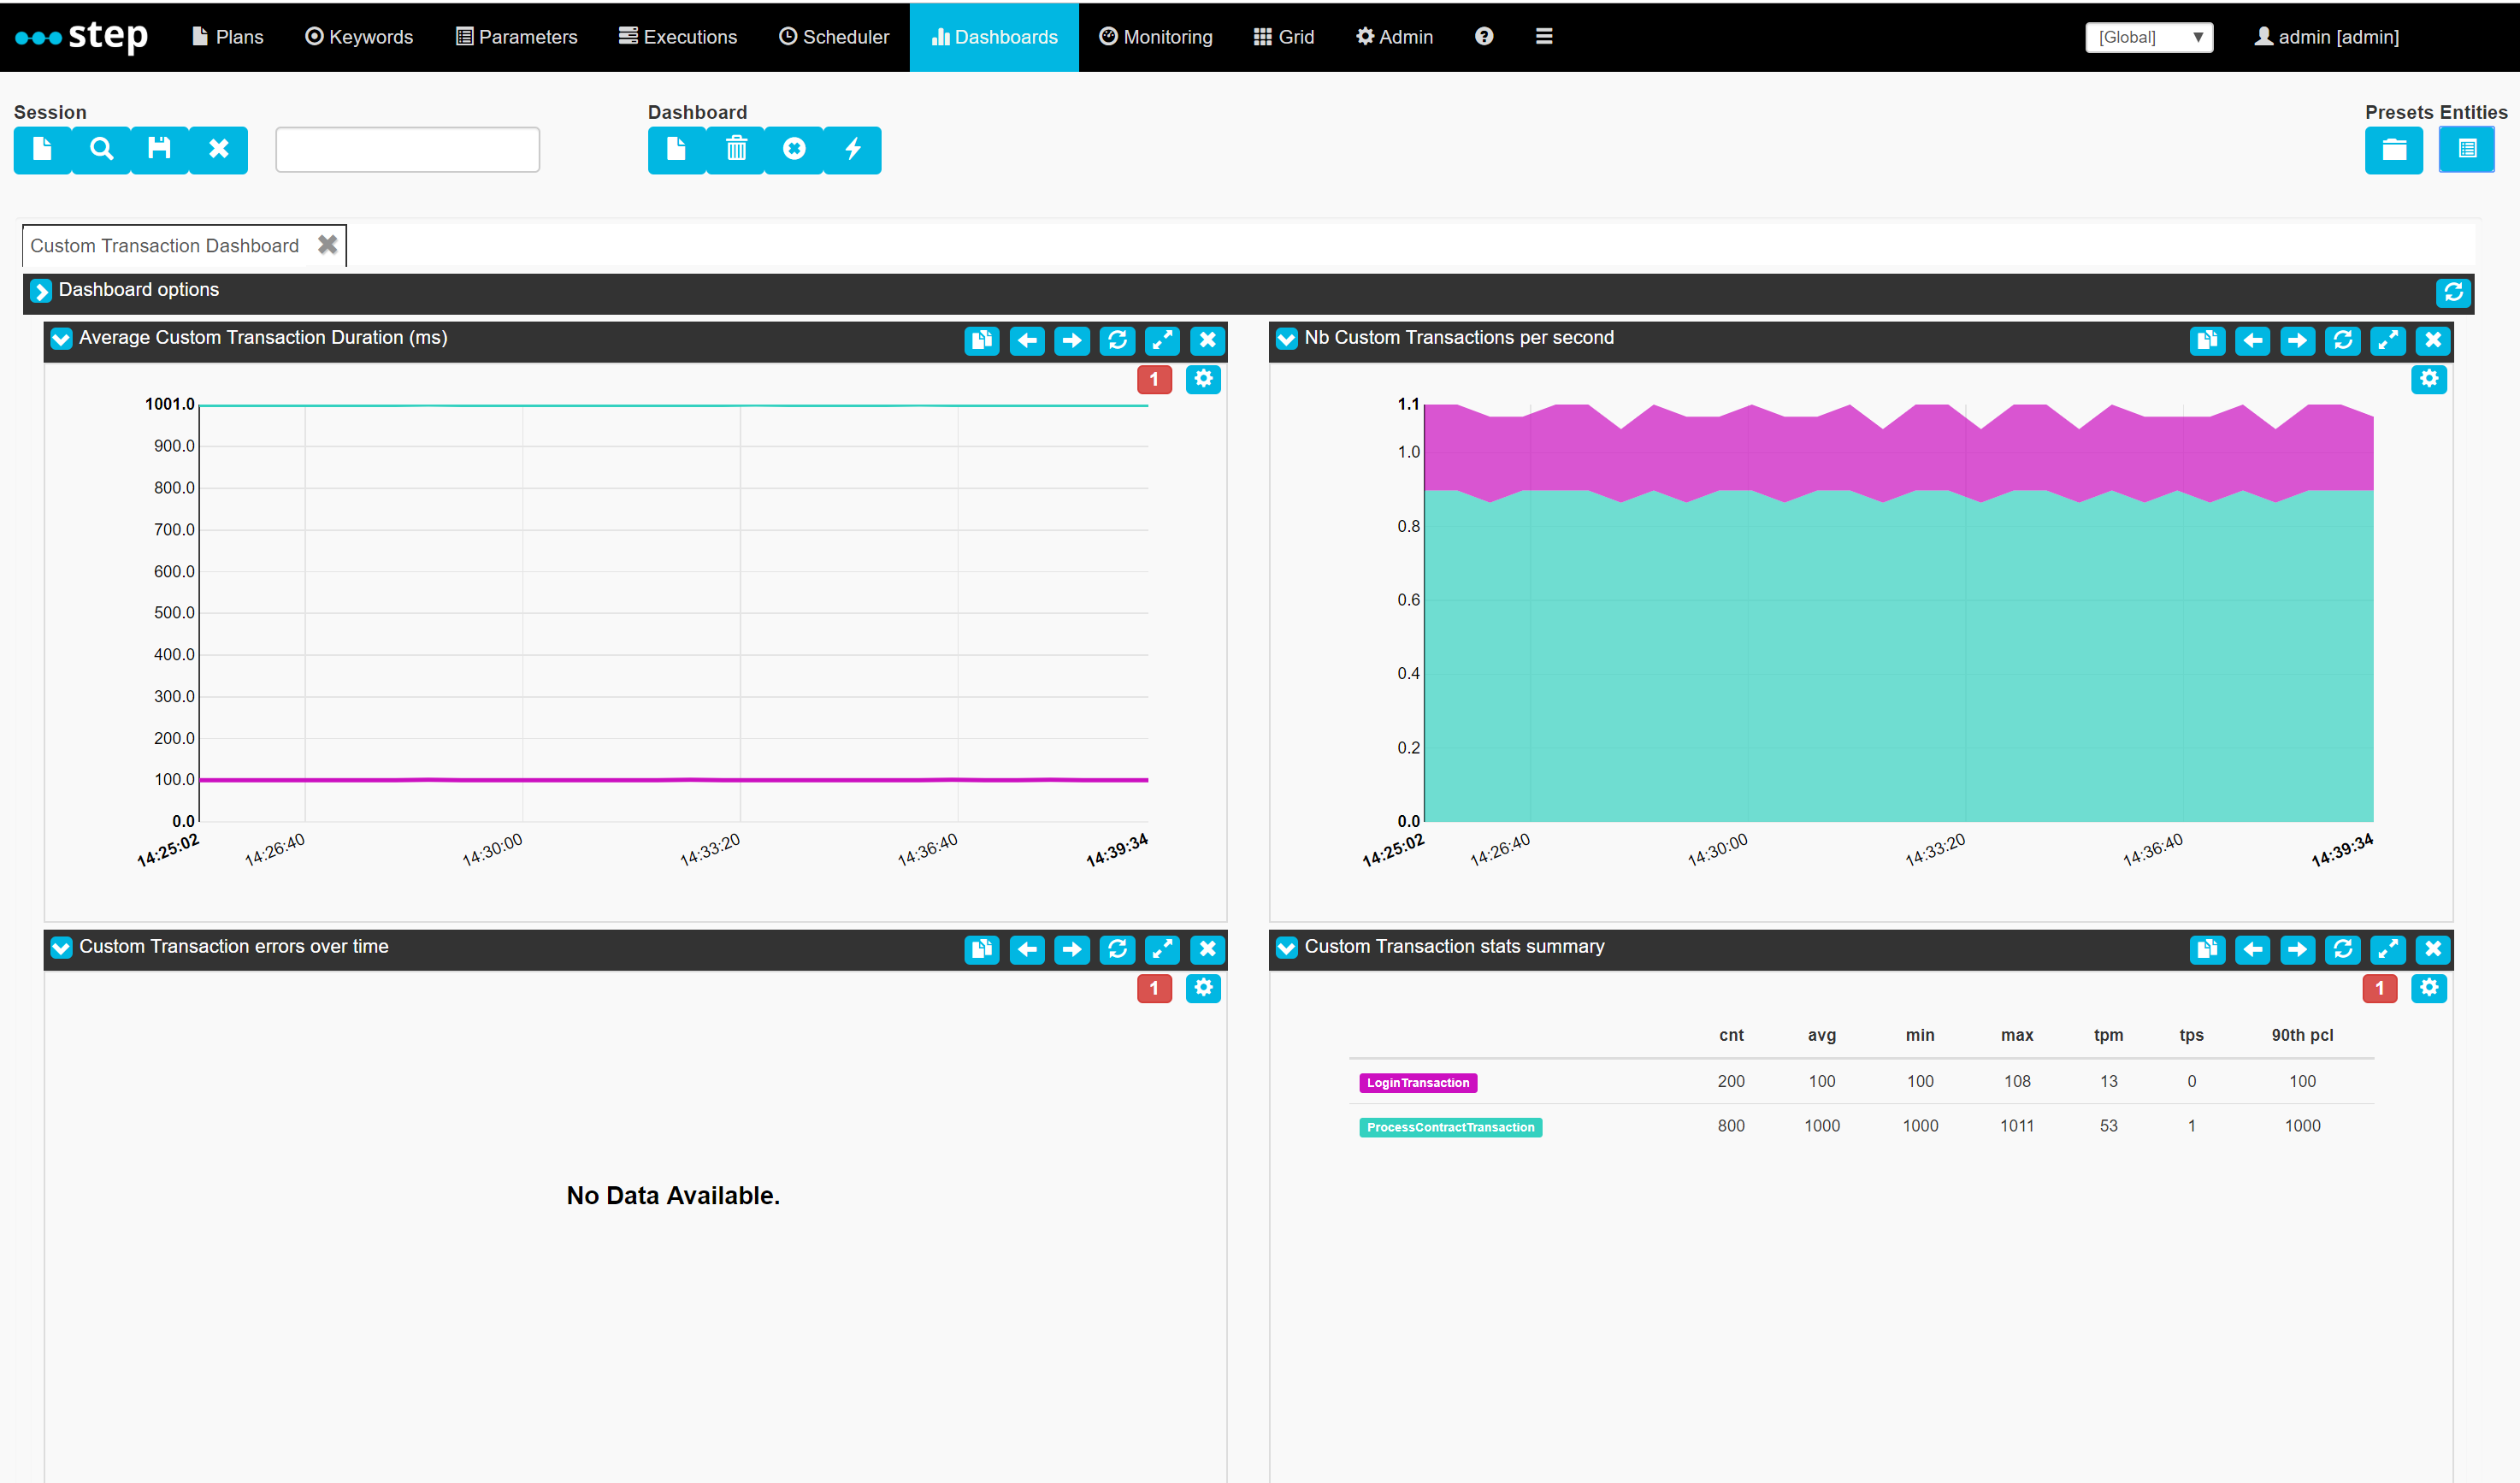Create a new session with the file icon

tap(42, 150)
